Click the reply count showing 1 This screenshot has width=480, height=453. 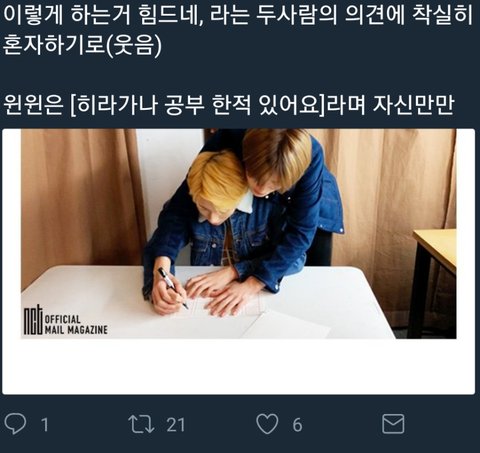tap(44, 425)
